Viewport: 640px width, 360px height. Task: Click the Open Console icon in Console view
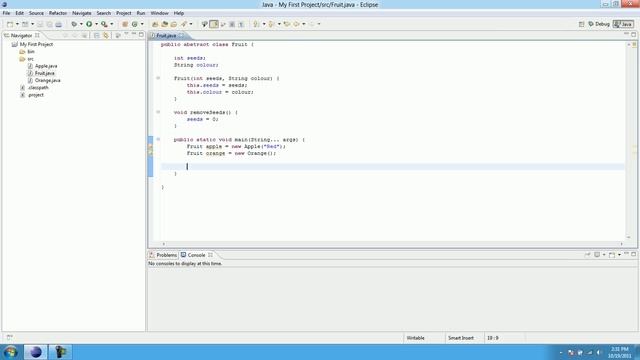pyautogui.click(x=612, y=255)
